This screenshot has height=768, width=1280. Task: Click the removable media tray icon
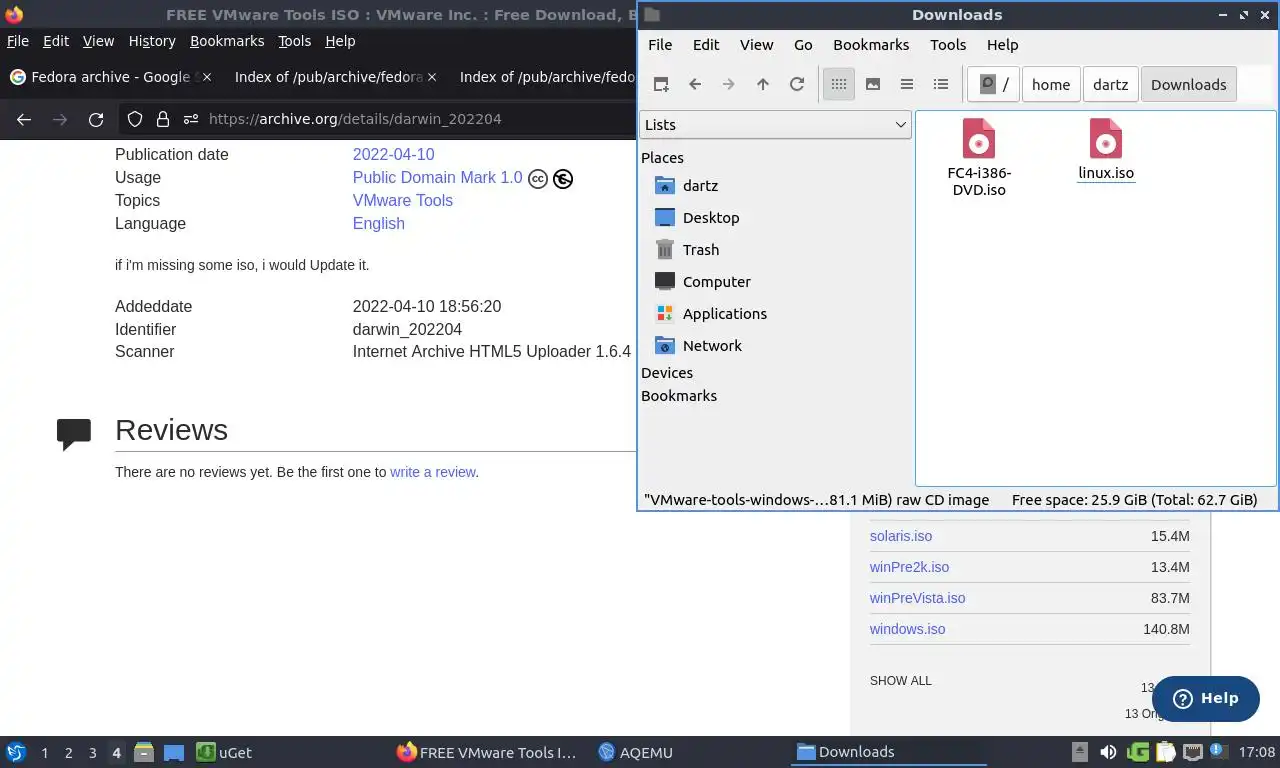click(x=1080, y=752)
